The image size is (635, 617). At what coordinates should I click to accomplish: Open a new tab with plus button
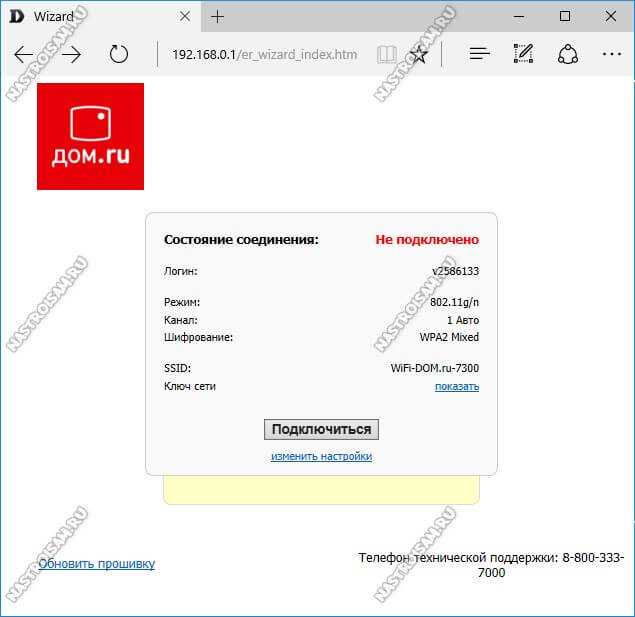(x=217, y=17)
